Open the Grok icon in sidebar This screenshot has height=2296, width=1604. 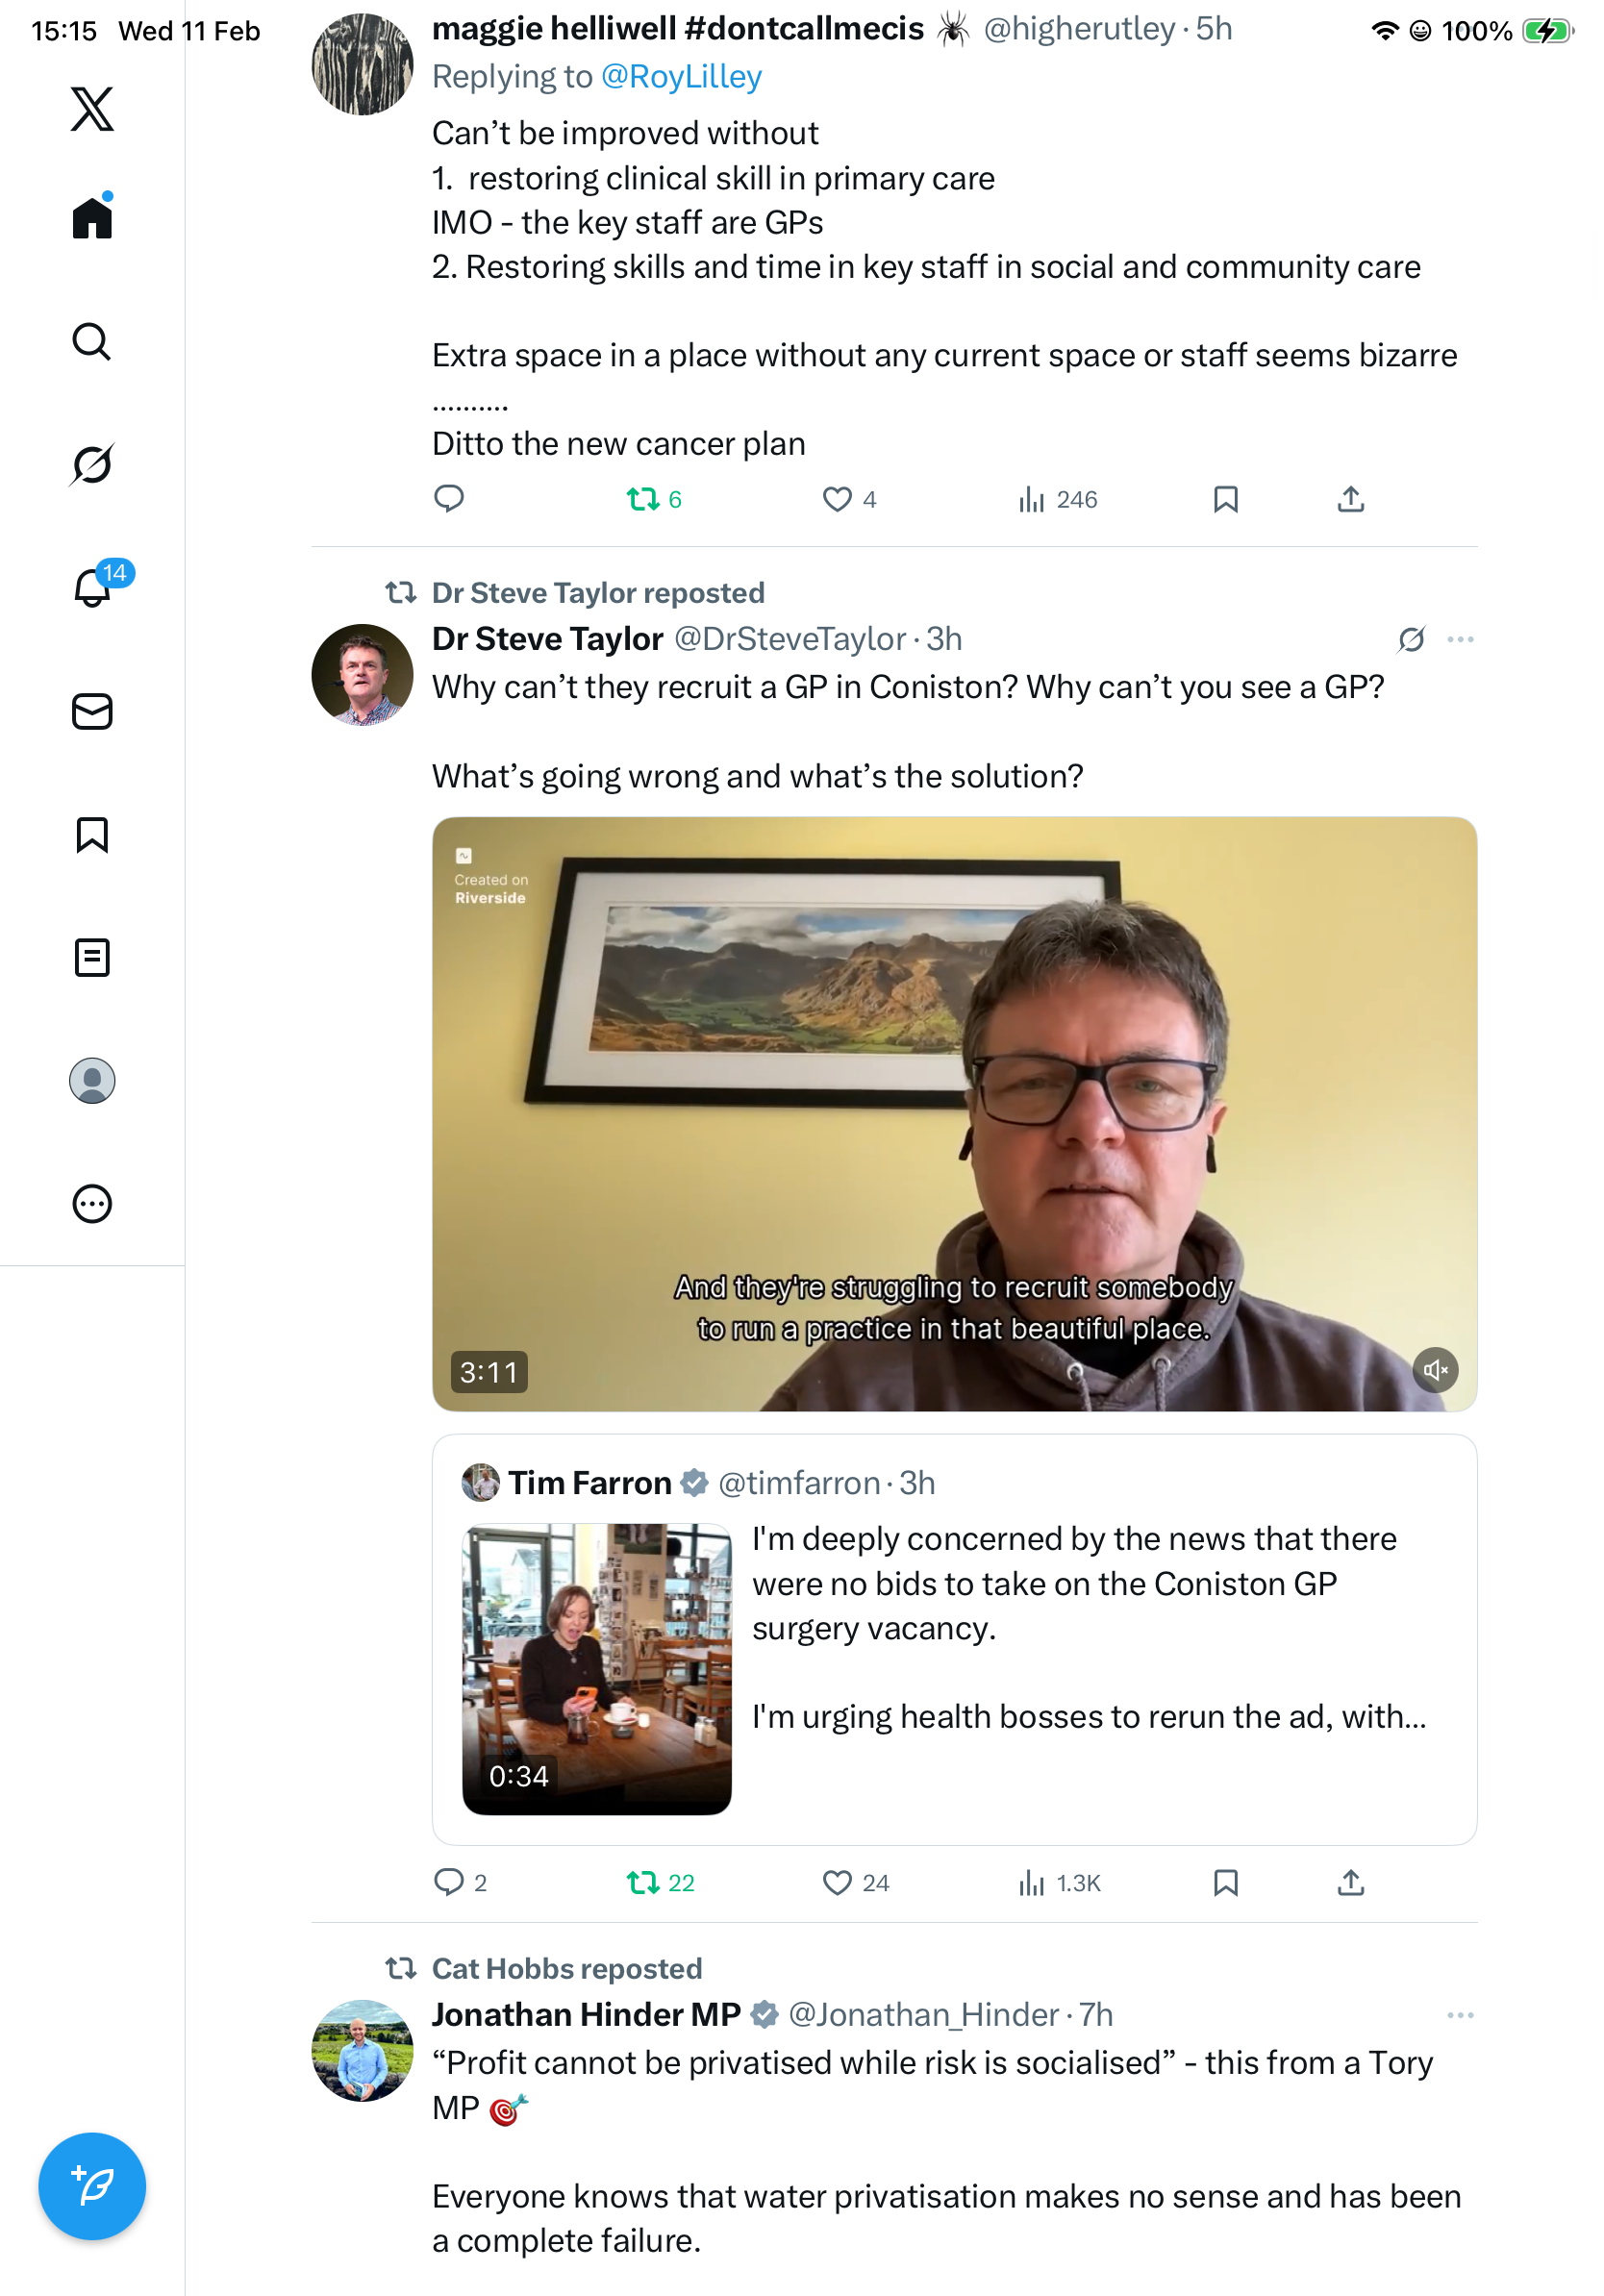click(x=92, y=464)
